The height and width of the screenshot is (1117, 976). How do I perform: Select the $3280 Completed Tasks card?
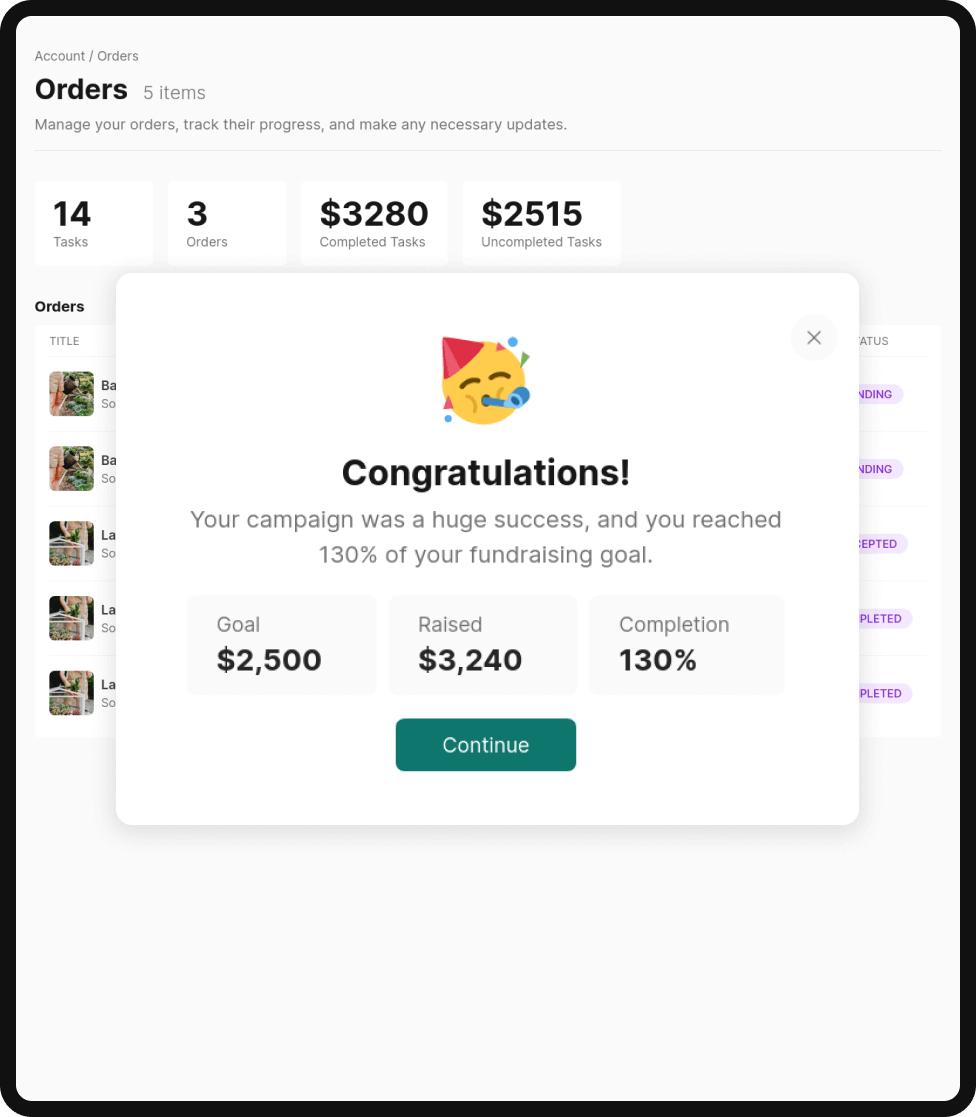point(374,223)
